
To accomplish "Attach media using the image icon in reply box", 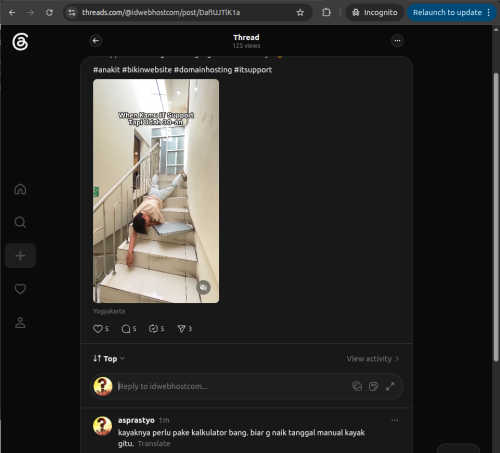I will 357,386.
